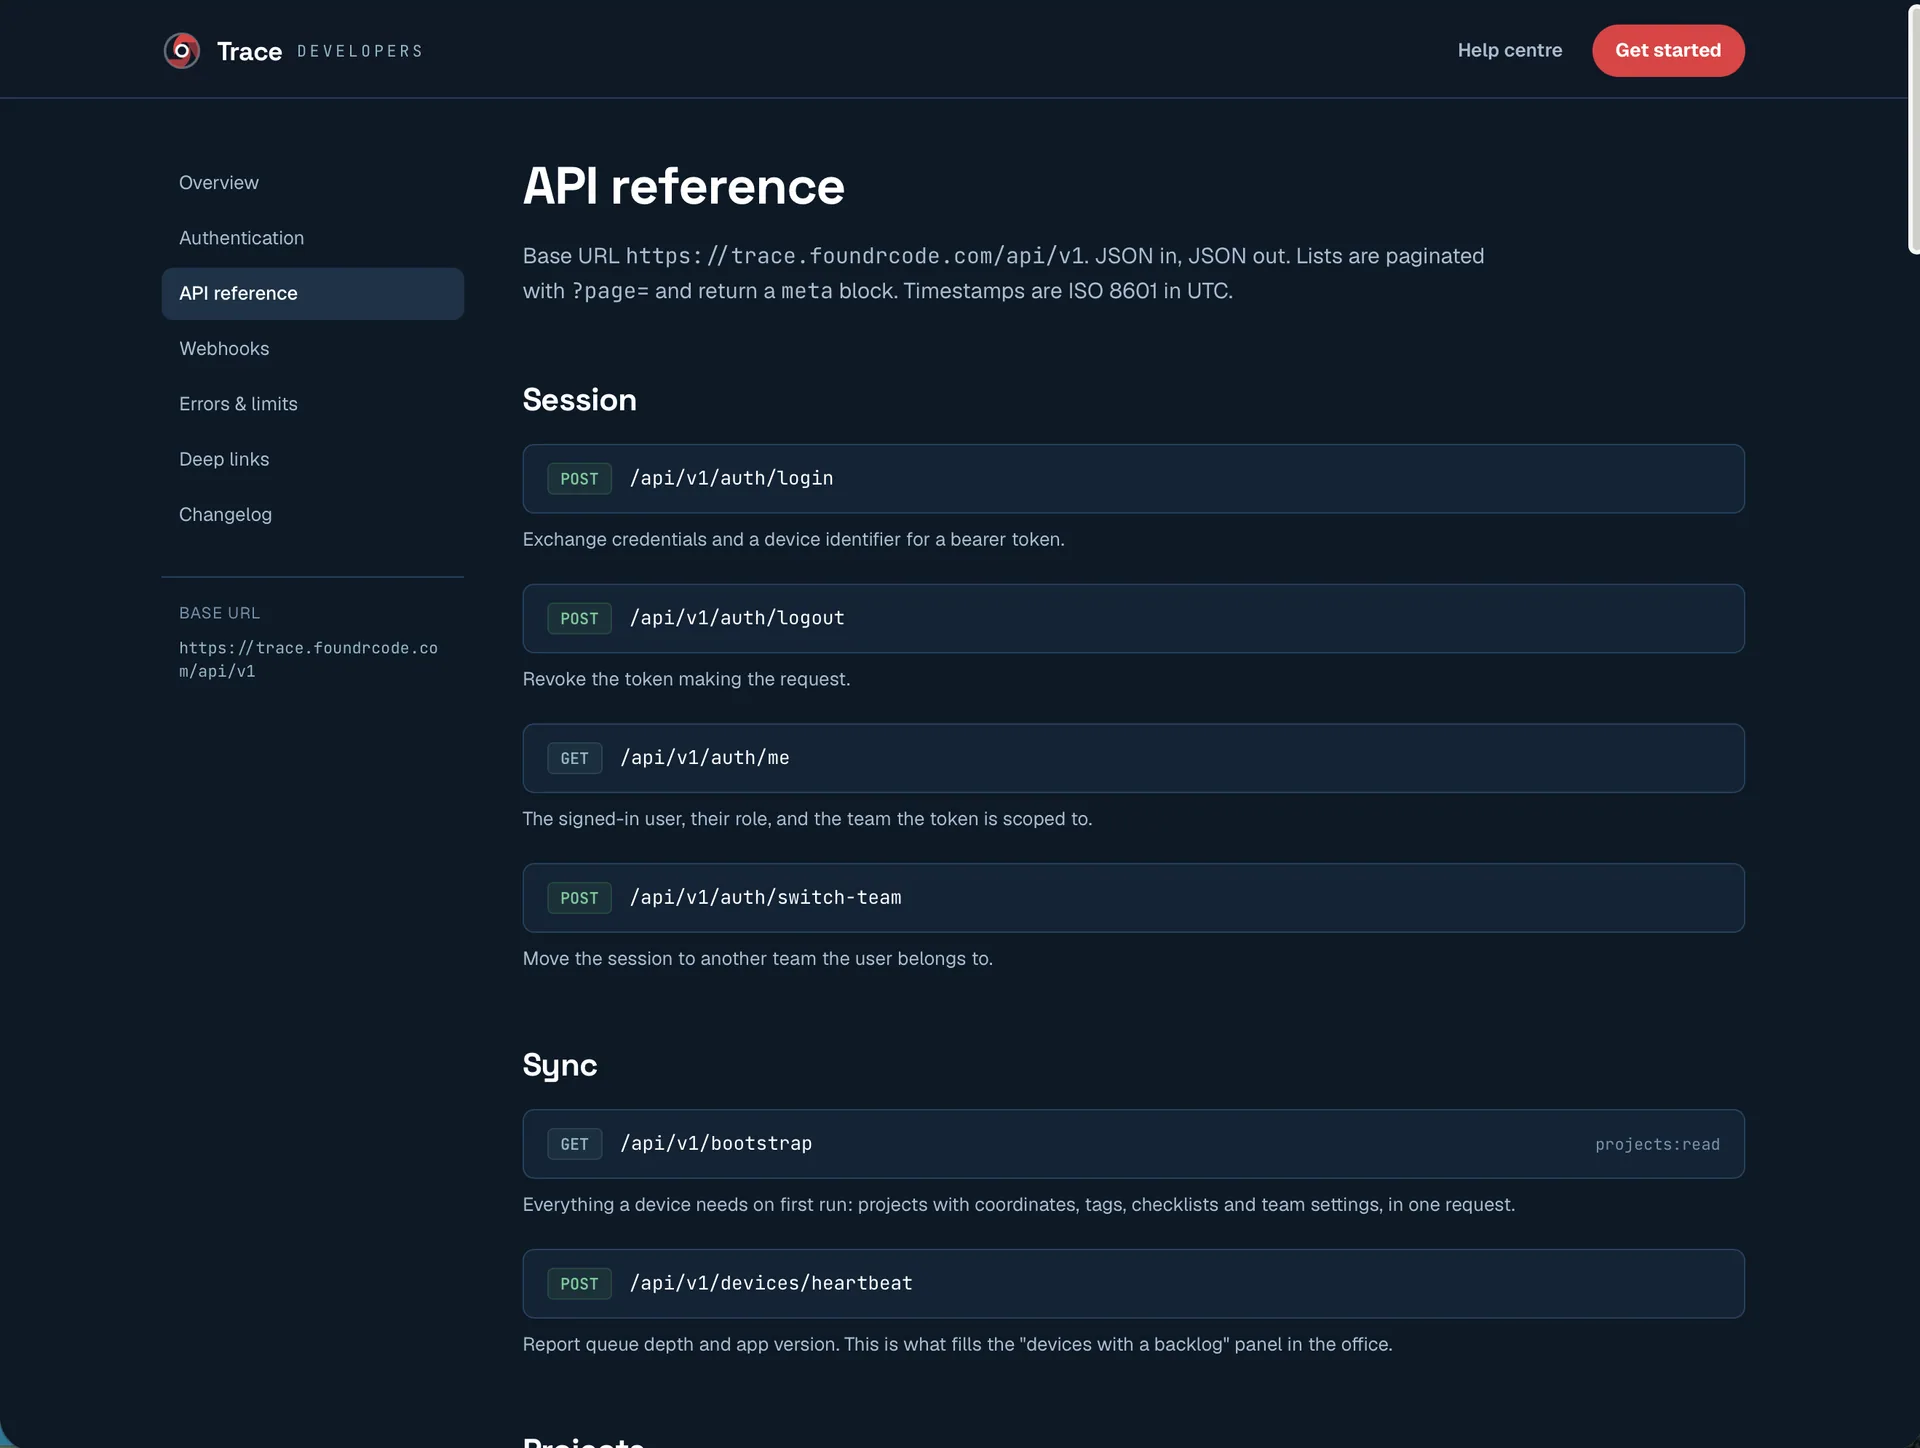1920x1448 pixels.
Task: Click the Trace logo icon
Action: [x=182, y=51]
